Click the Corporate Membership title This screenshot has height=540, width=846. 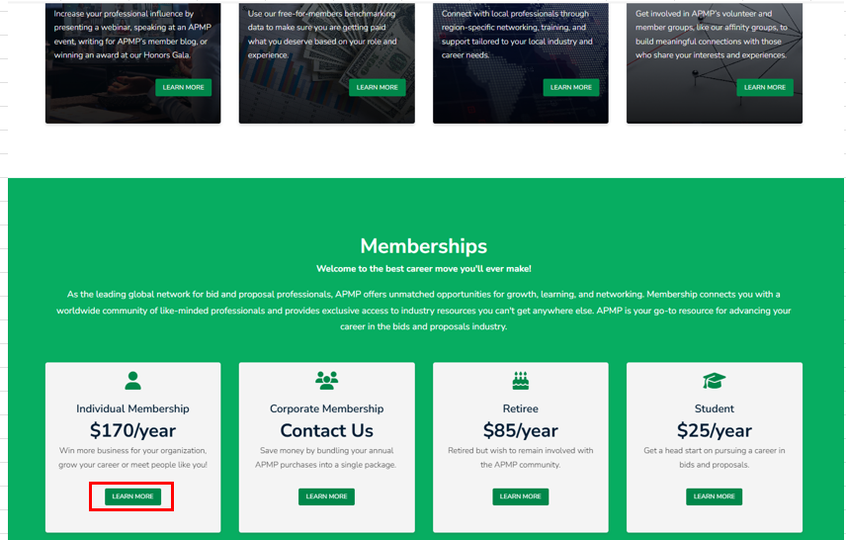[326, 409]
